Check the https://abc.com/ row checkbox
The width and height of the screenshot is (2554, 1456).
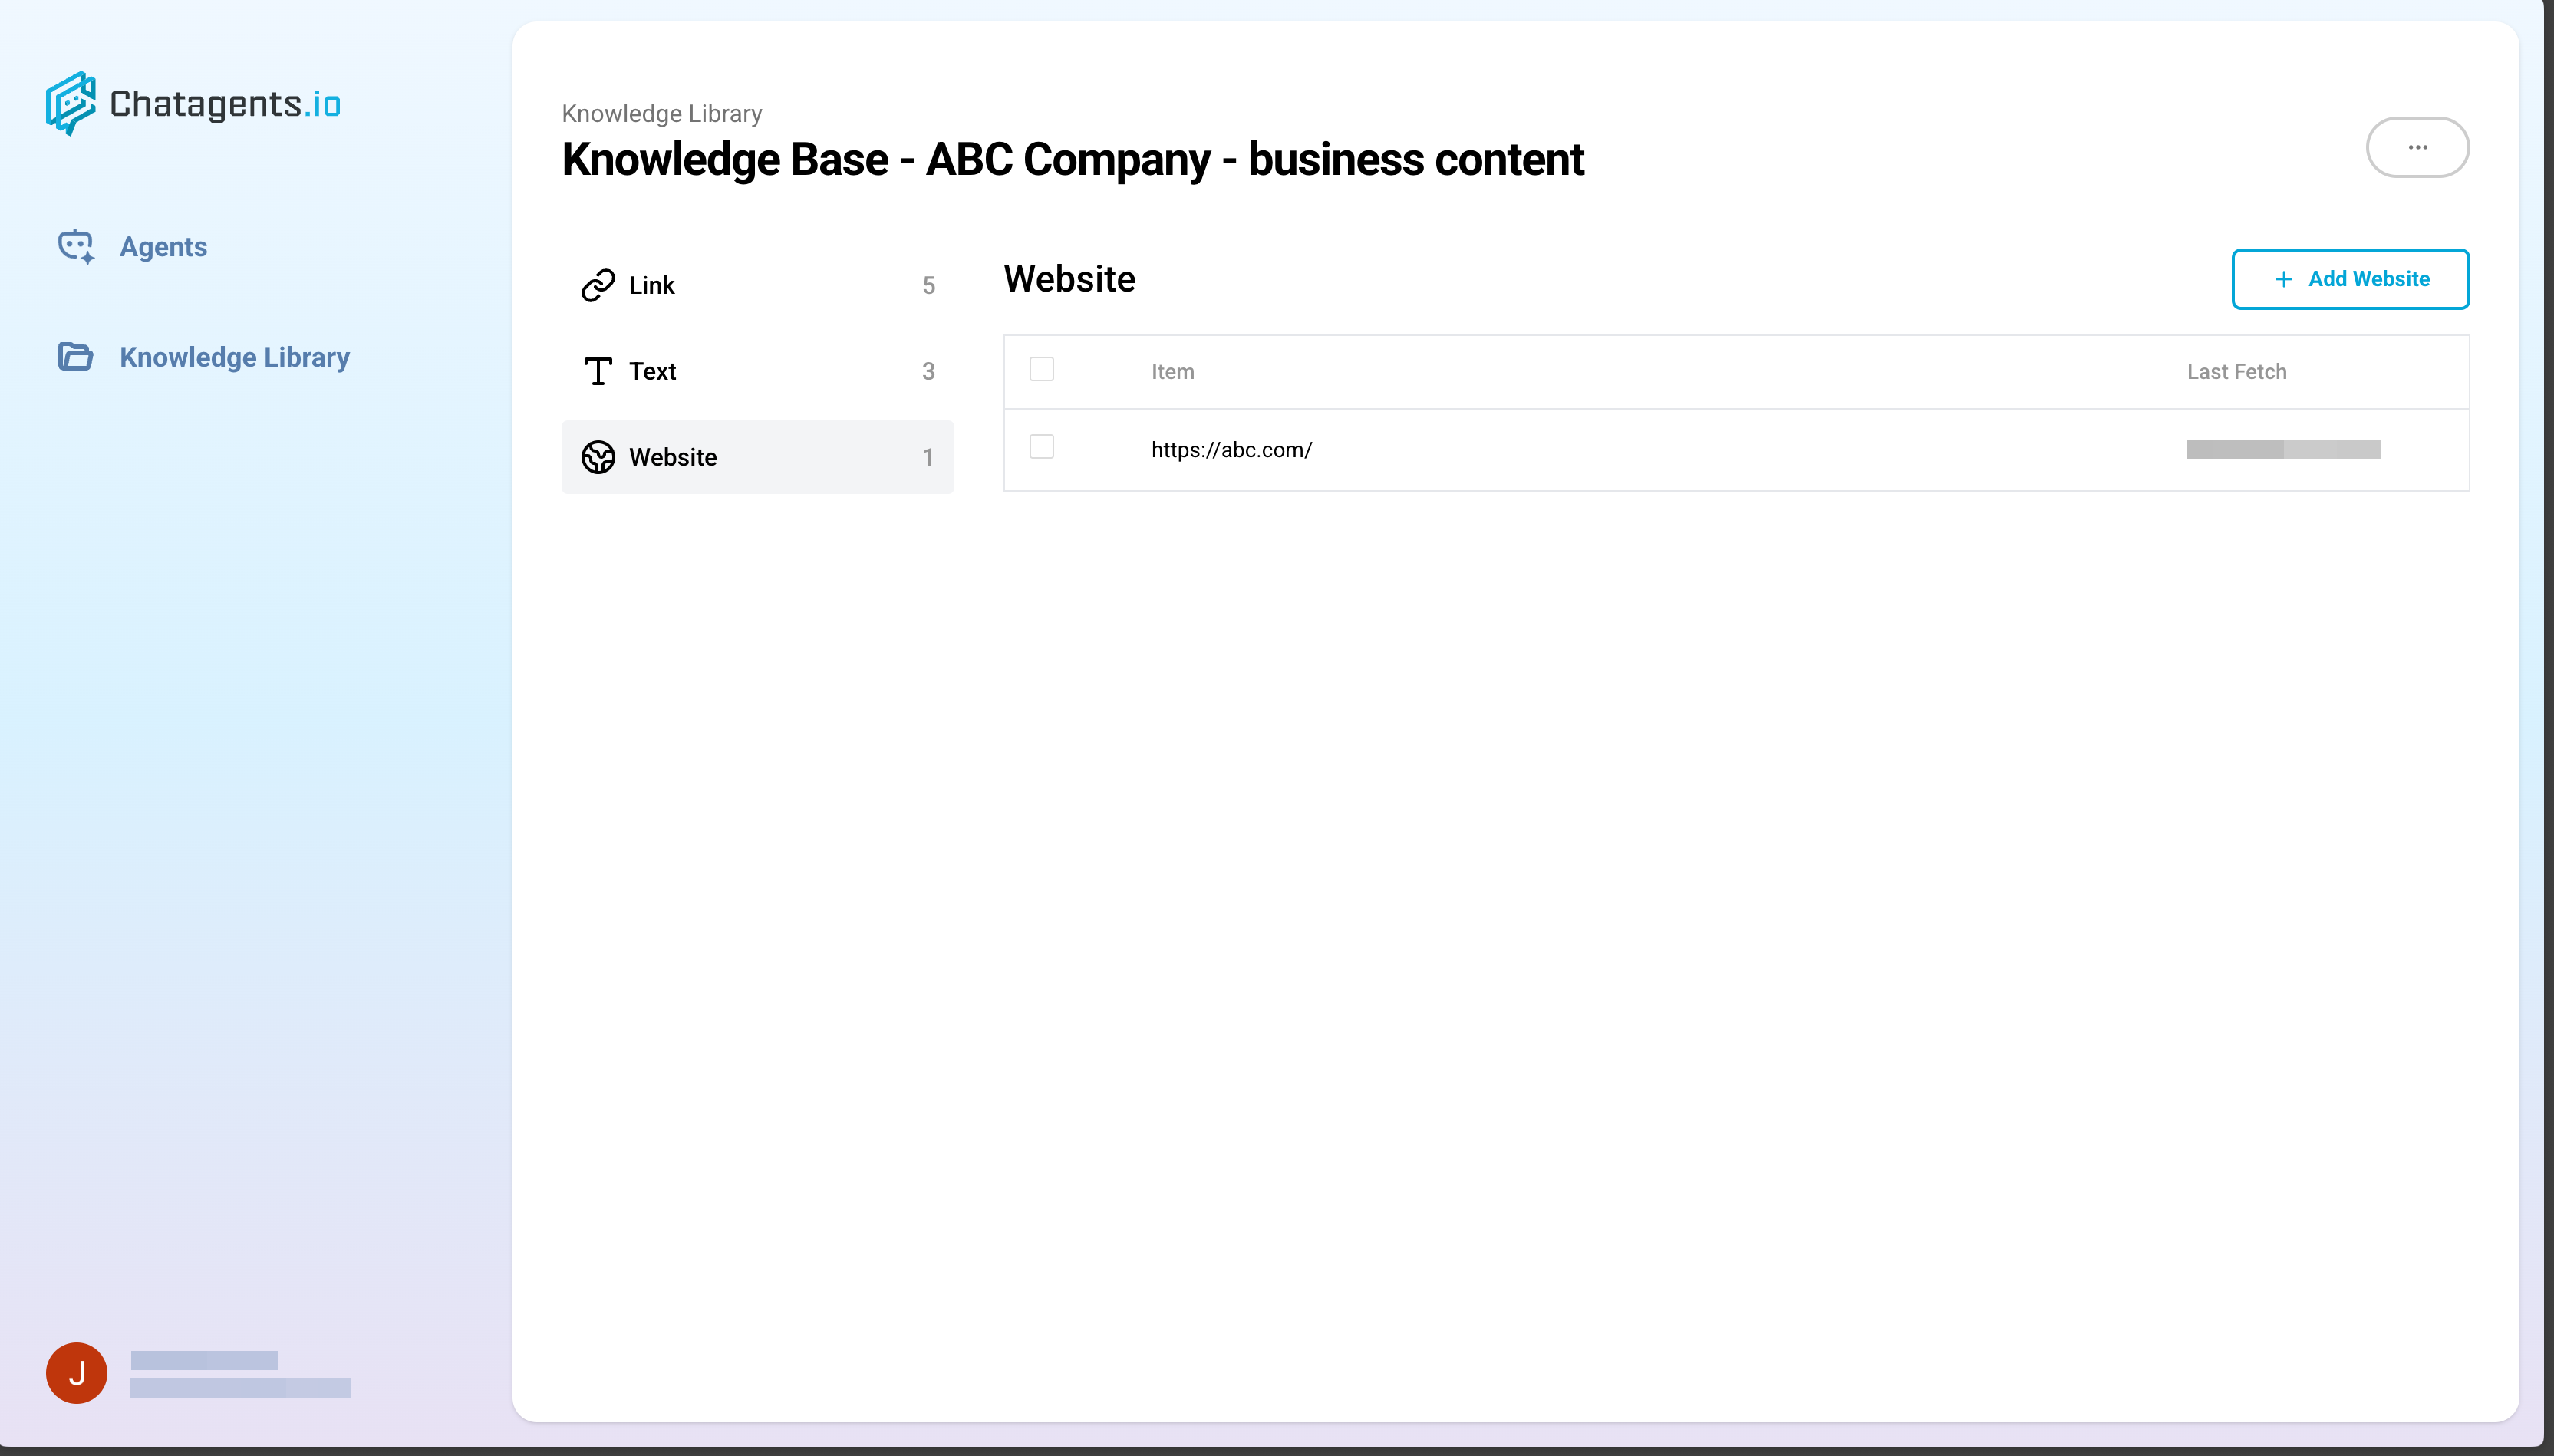(x=1041, y=447)
